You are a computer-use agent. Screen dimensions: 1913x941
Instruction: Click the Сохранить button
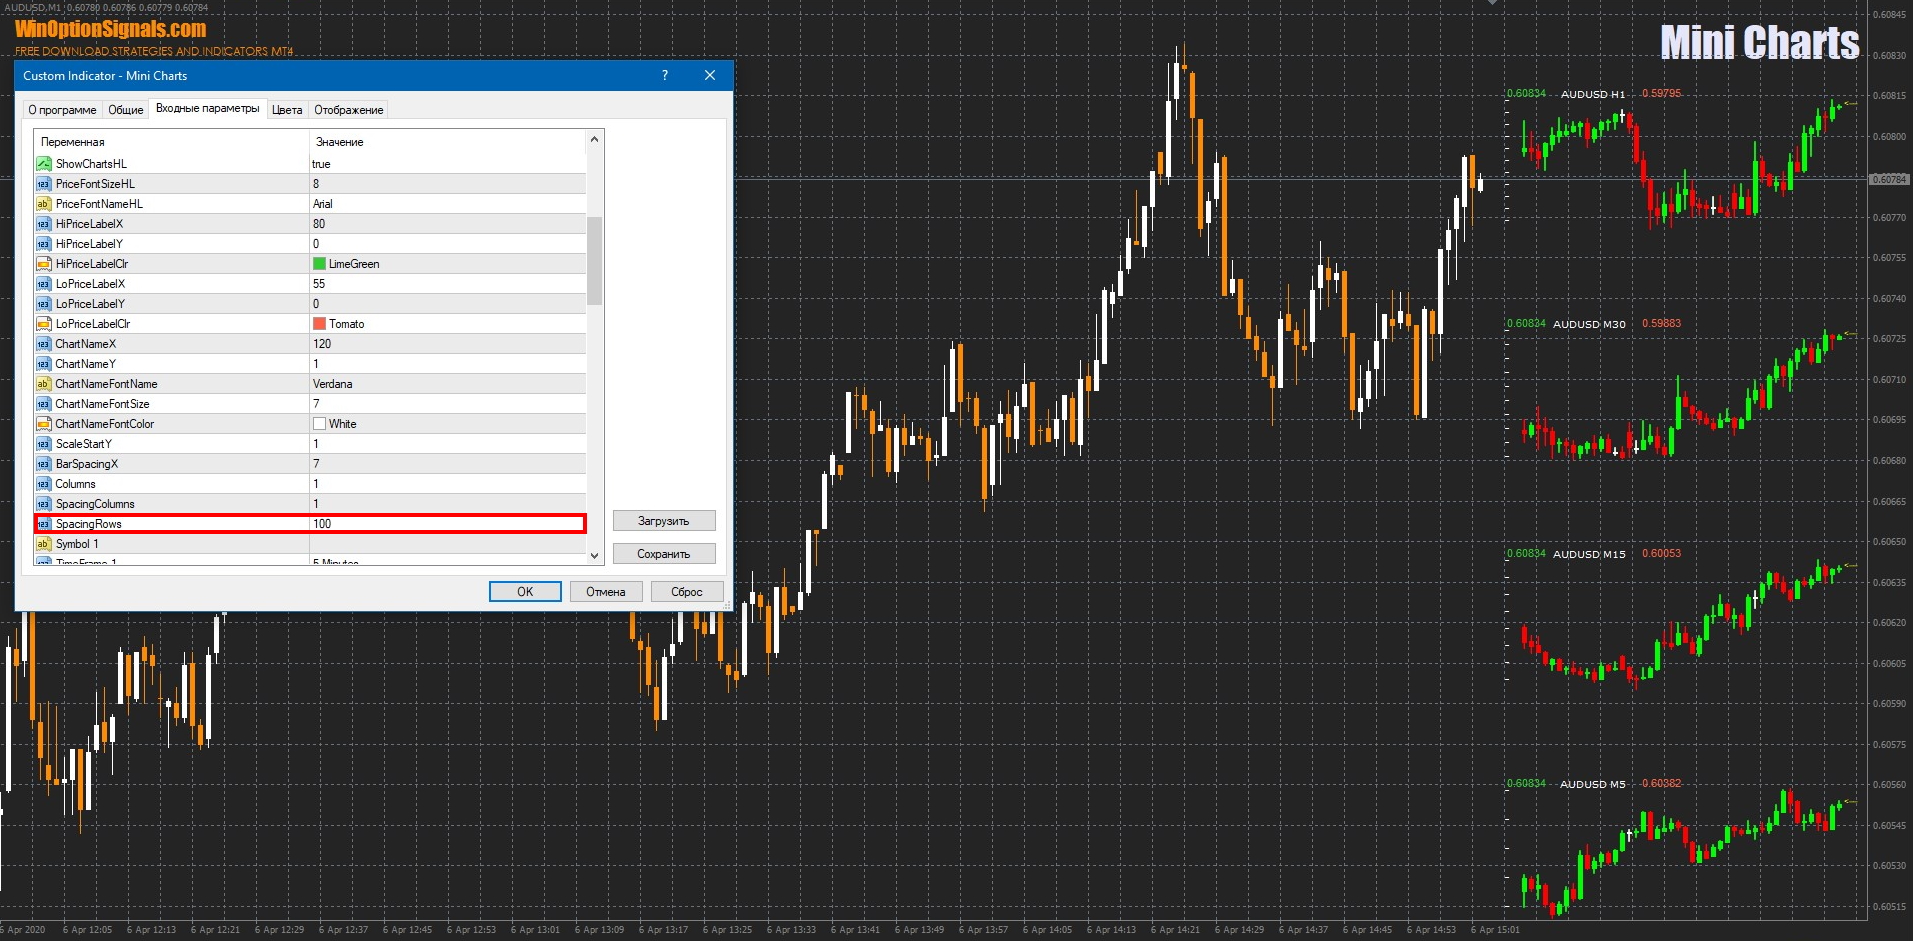(663, 554)
